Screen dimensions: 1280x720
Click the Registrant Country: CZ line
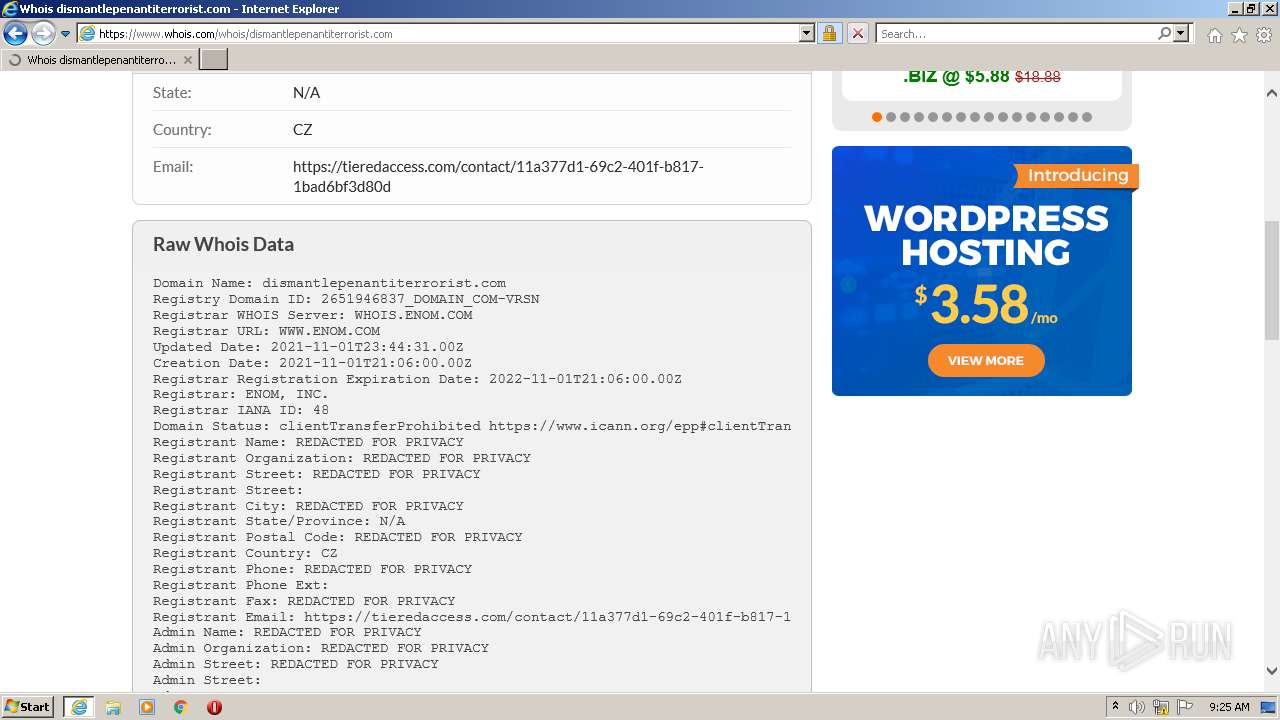[245, 553]
